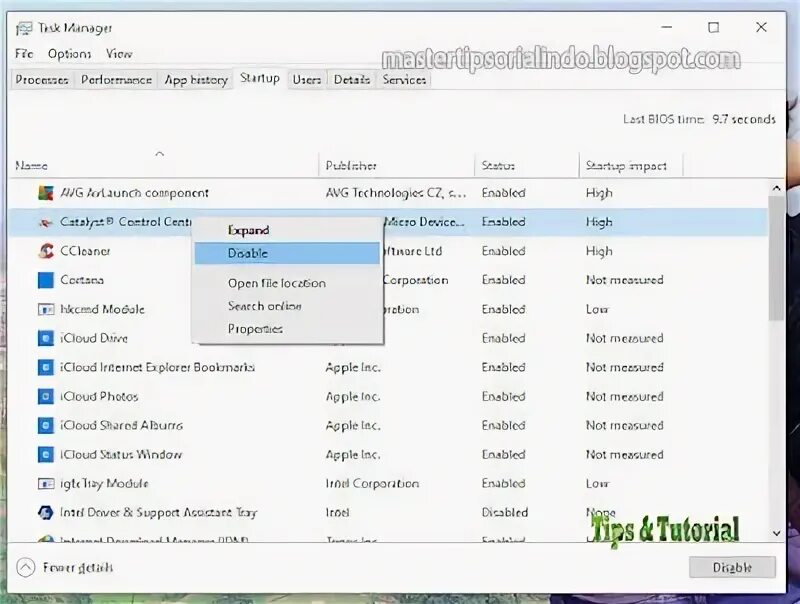Click the scrollbar down arrow
The height and width of the screenshot is (604, 800).
tap(776, 533)
